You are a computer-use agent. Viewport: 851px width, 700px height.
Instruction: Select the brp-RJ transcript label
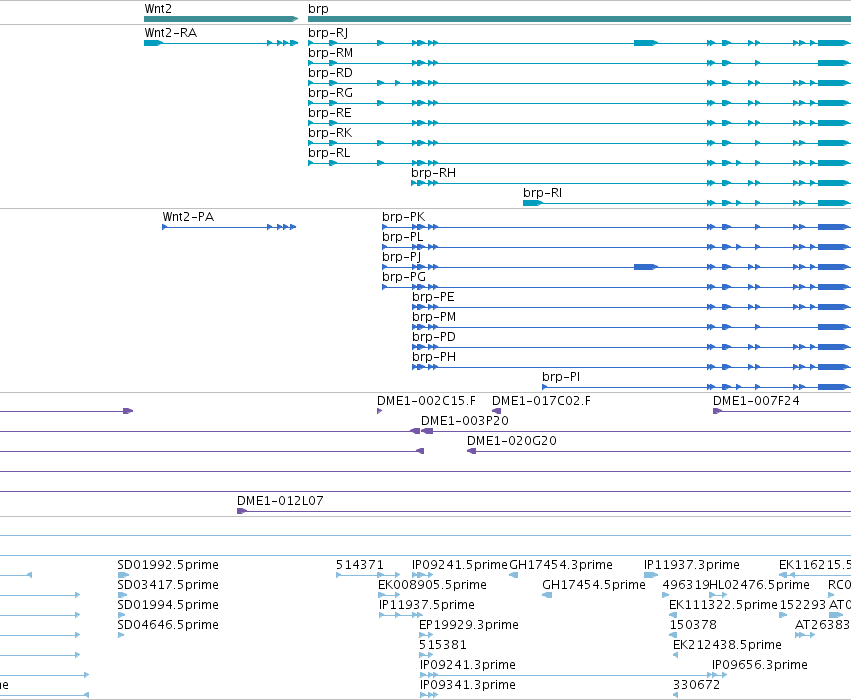click(x=328, y=33)
